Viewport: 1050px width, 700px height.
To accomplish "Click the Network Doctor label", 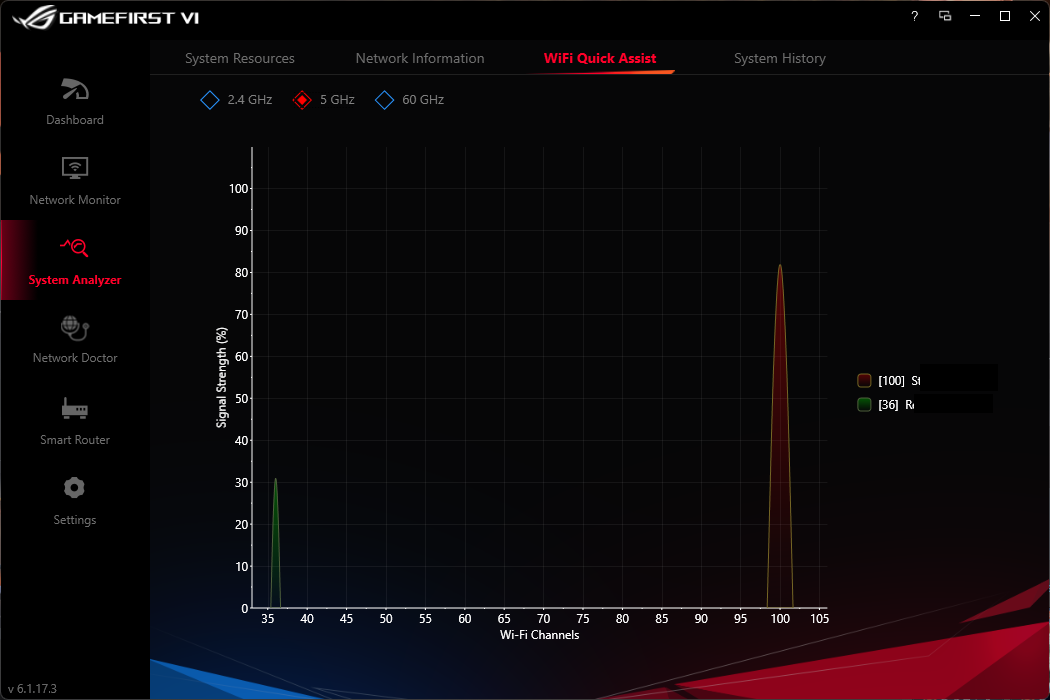I will pos(75,358).
